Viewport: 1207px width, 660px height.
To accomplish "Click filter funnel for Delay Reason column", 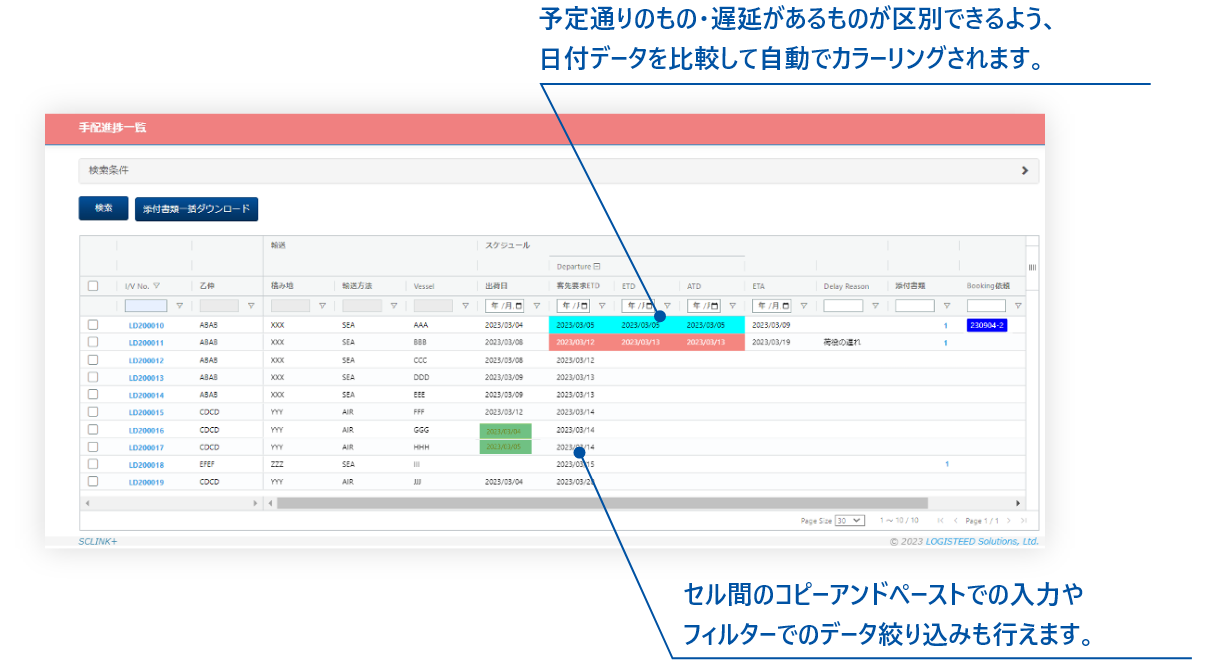I will pos(875,306).
